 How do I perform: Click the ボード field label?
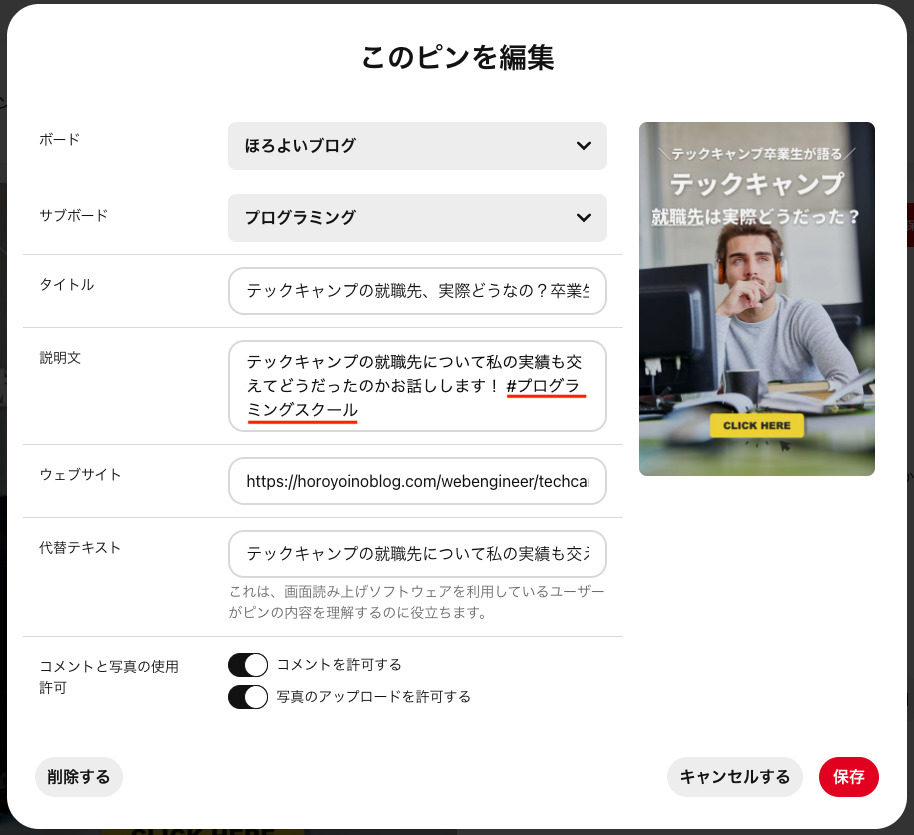pos(59,140)
